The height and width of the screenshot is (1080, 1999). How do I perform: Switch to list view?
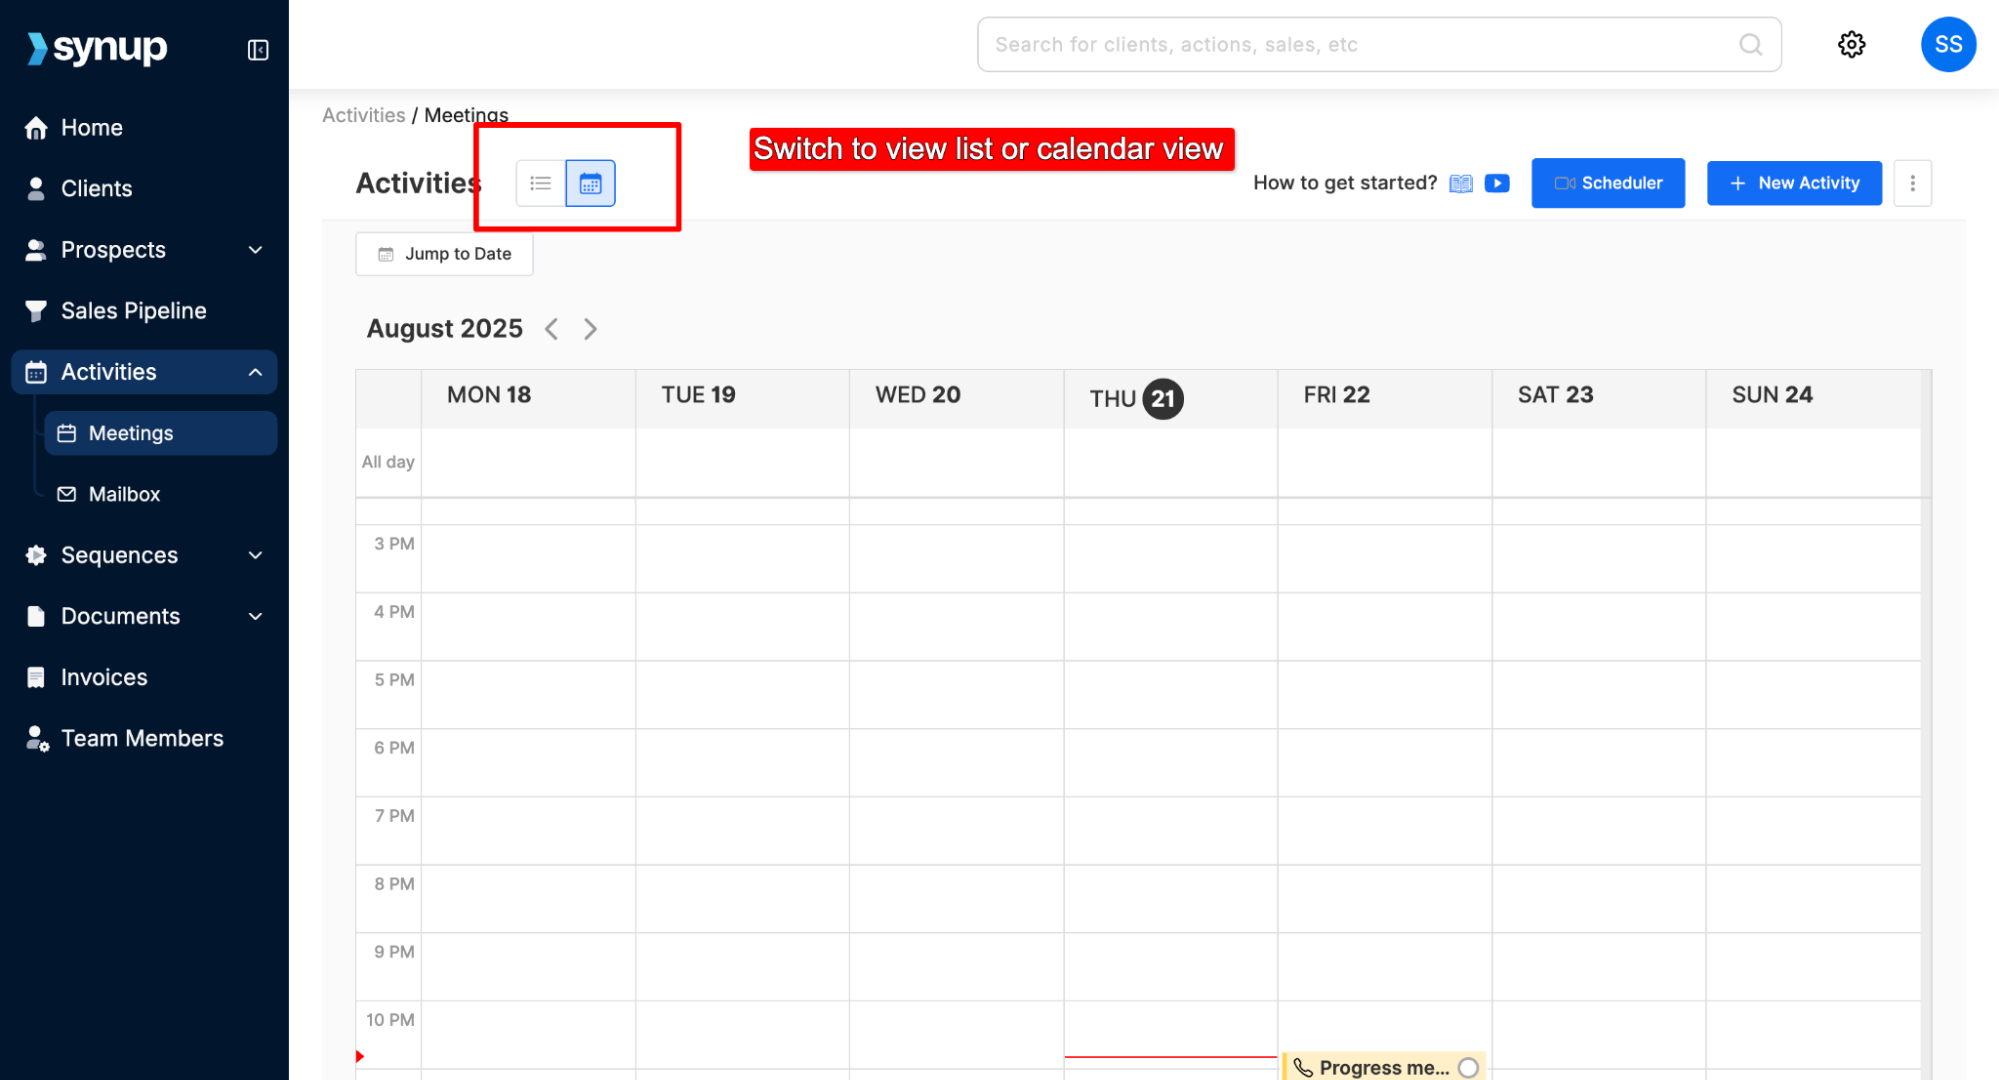coord(541,183)
